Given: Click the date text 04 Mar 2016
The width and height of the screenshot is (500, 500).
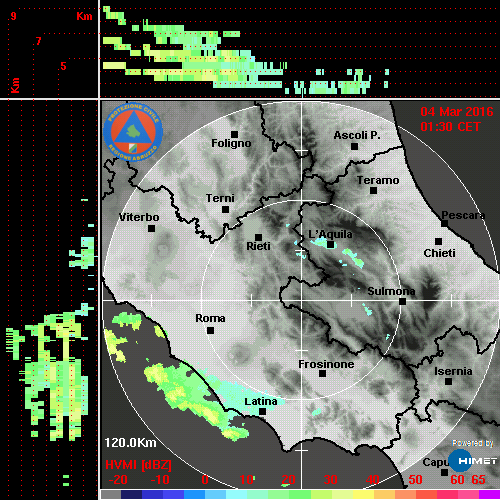Looking at the screenshot, I should (x=457, y=112).
